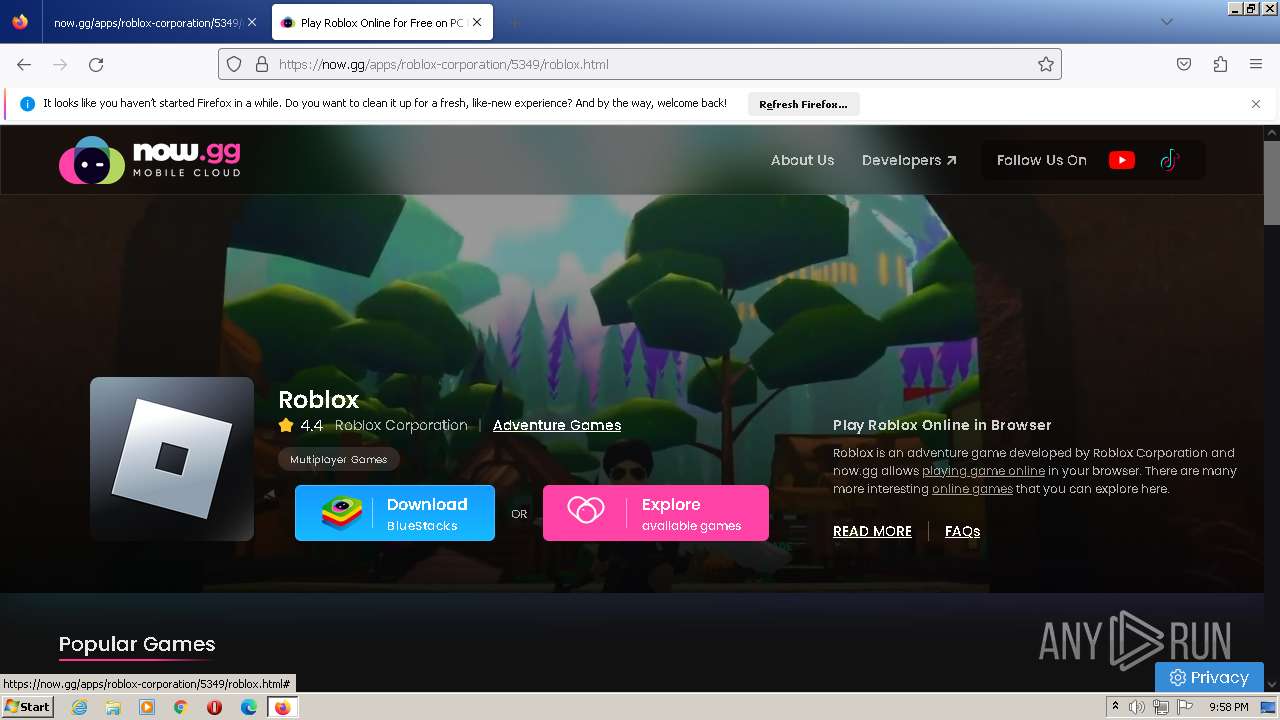
Task: Bookmark this page with the star icon
Action: click(1046, 64)
